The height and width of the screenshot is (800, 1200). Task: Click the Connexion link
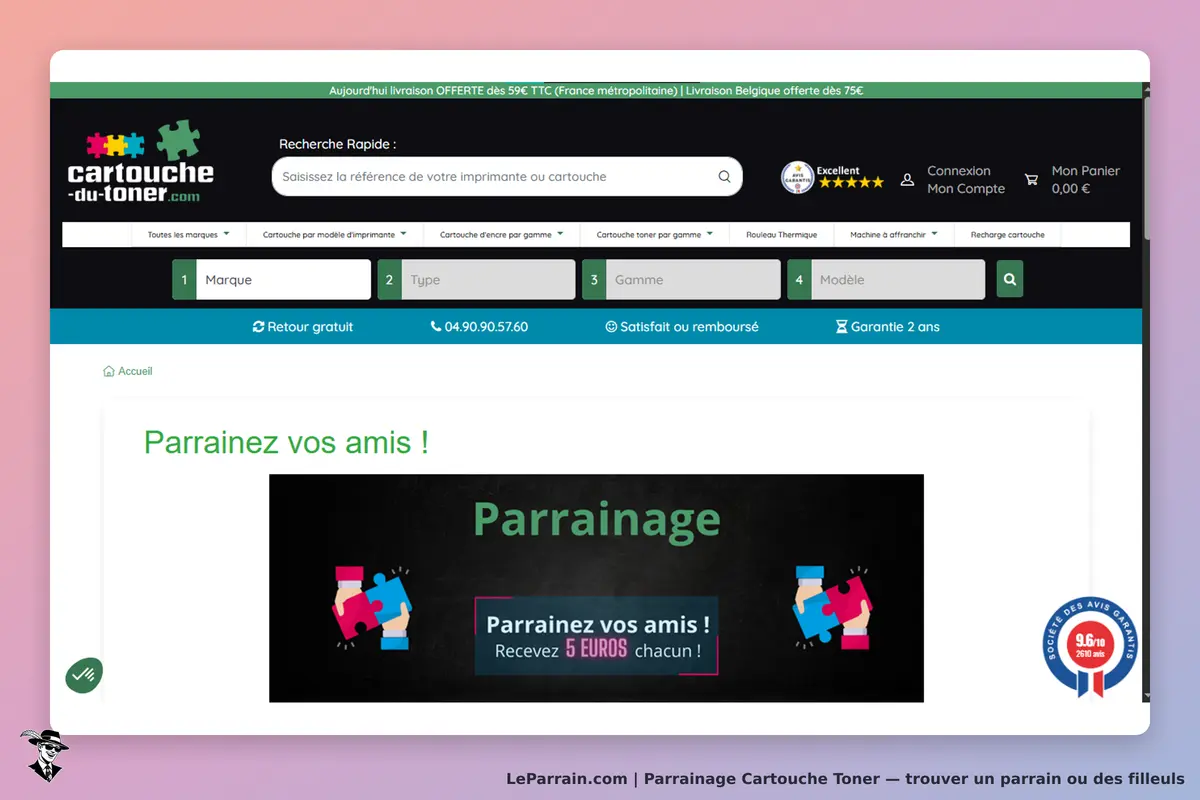coord(959,171)
